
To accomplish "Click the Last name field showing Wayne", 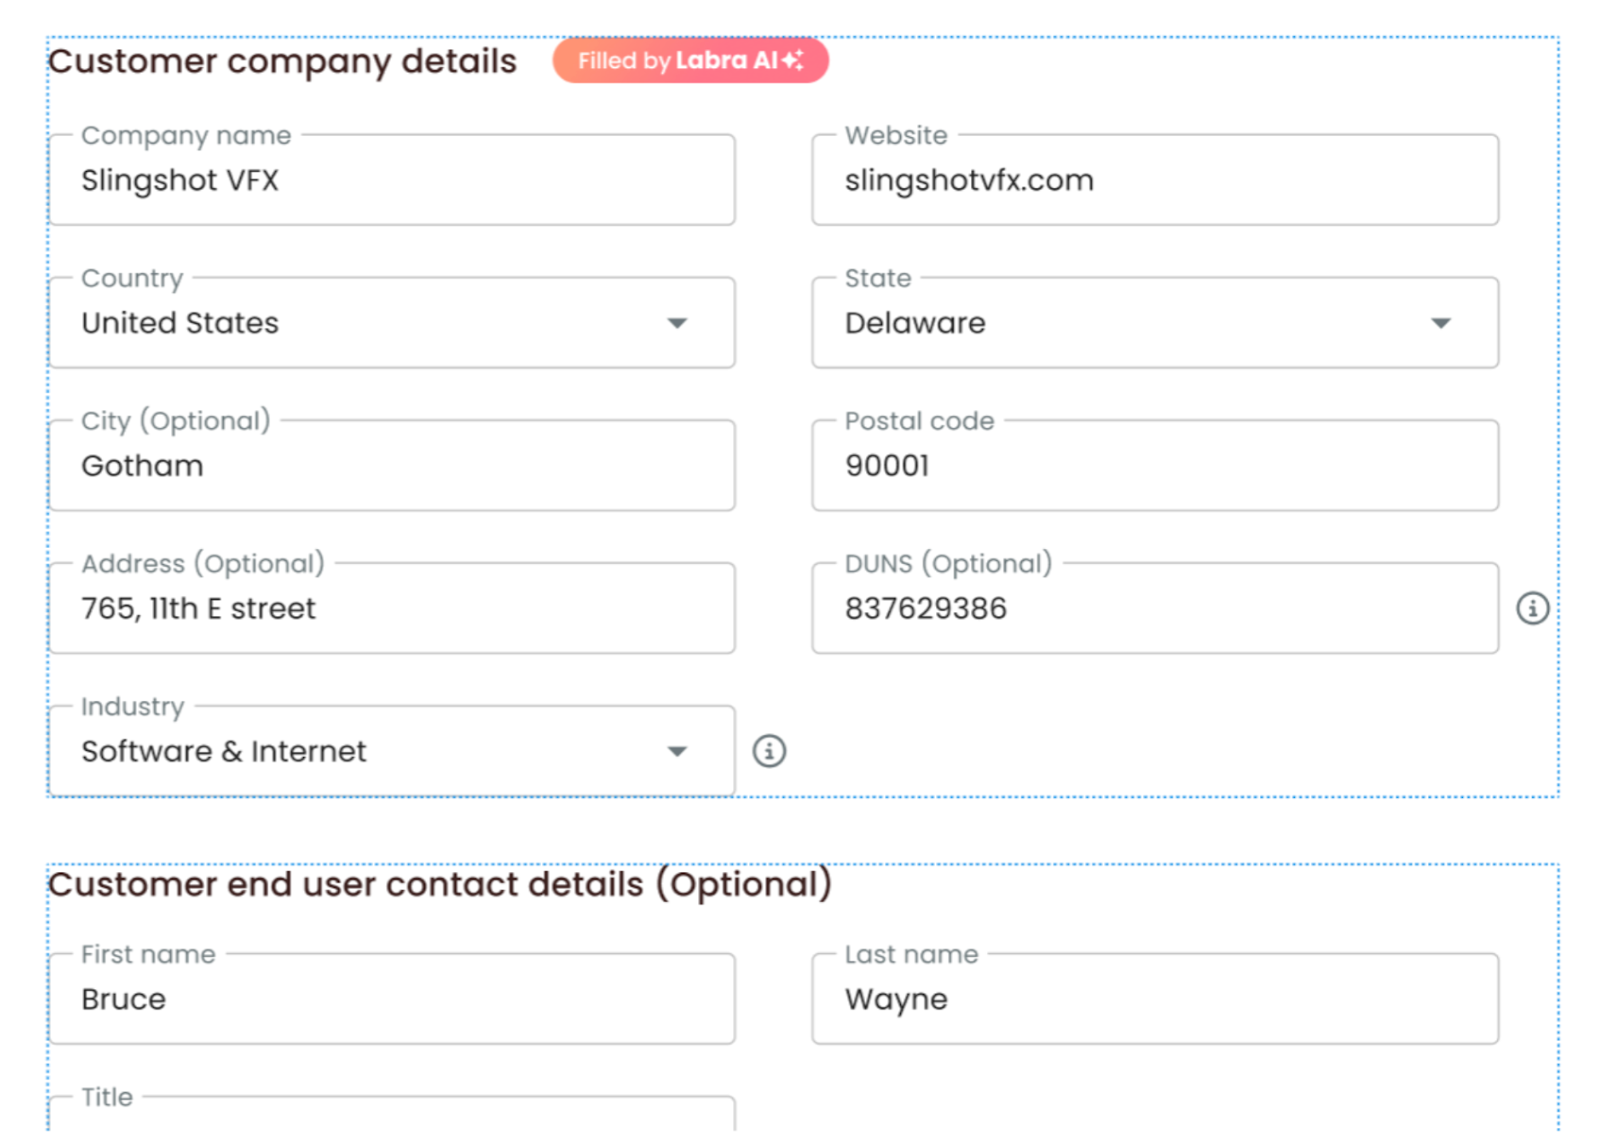I will 1154,999.
